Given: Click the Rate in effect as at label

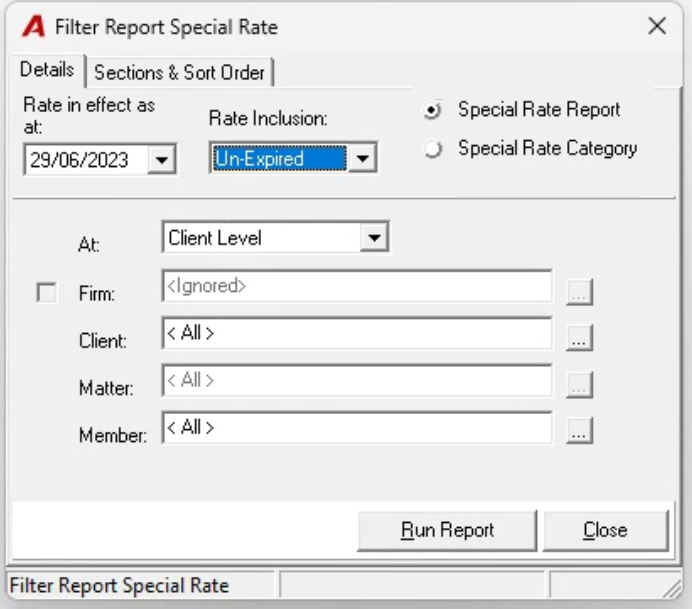Looking at the screenshot, I should coord(89,116).
